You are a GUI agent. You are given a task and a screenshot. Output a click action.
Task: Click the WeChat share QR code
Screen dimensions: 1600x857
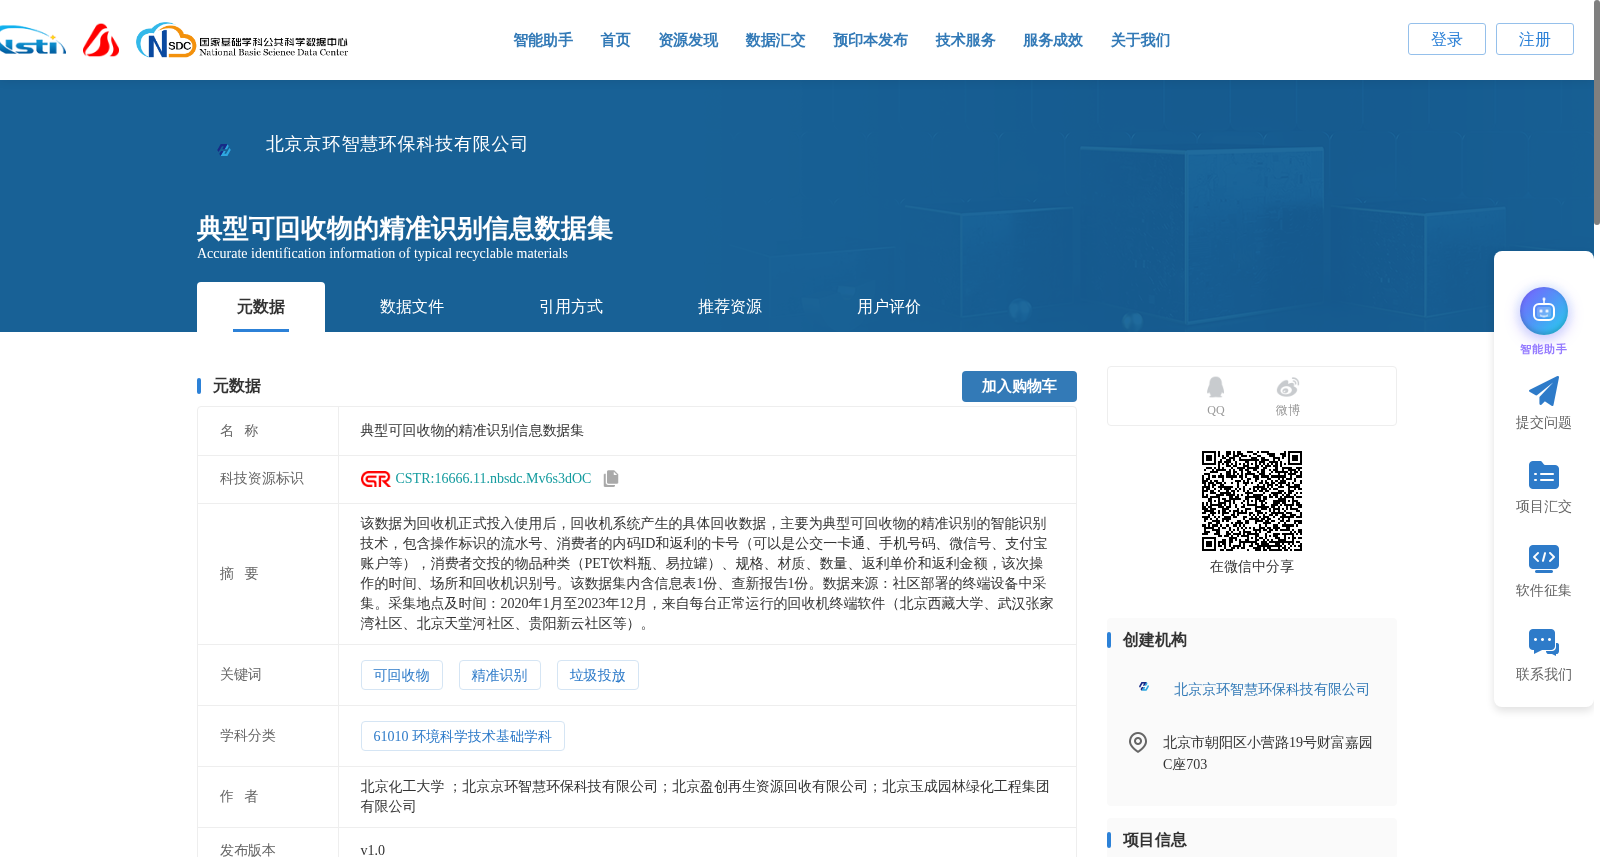1252,501
